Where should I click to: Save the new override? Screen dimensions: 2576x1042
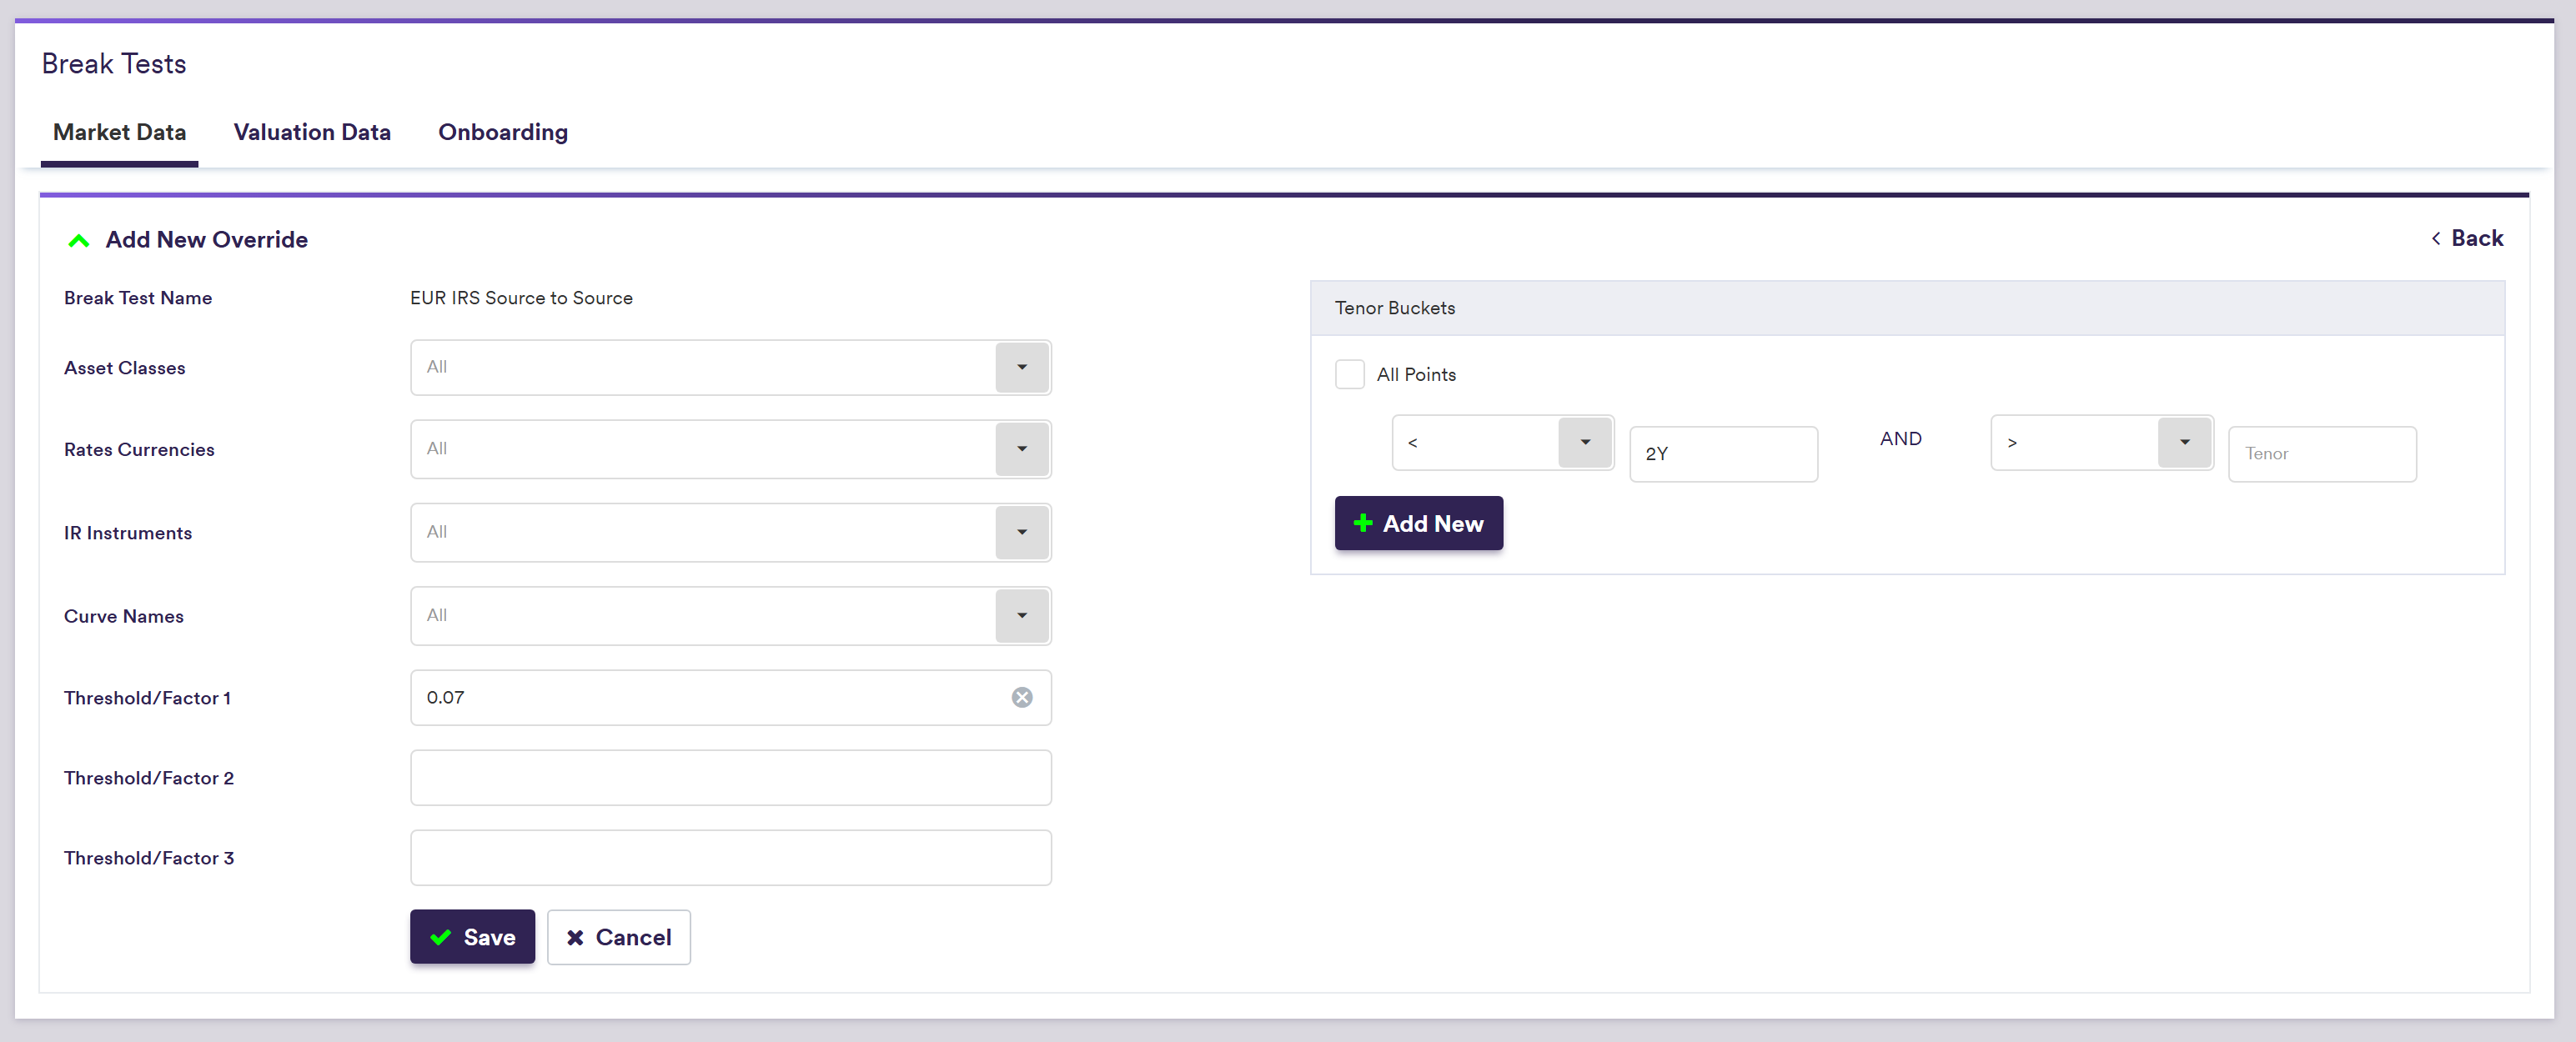[472, 937]
